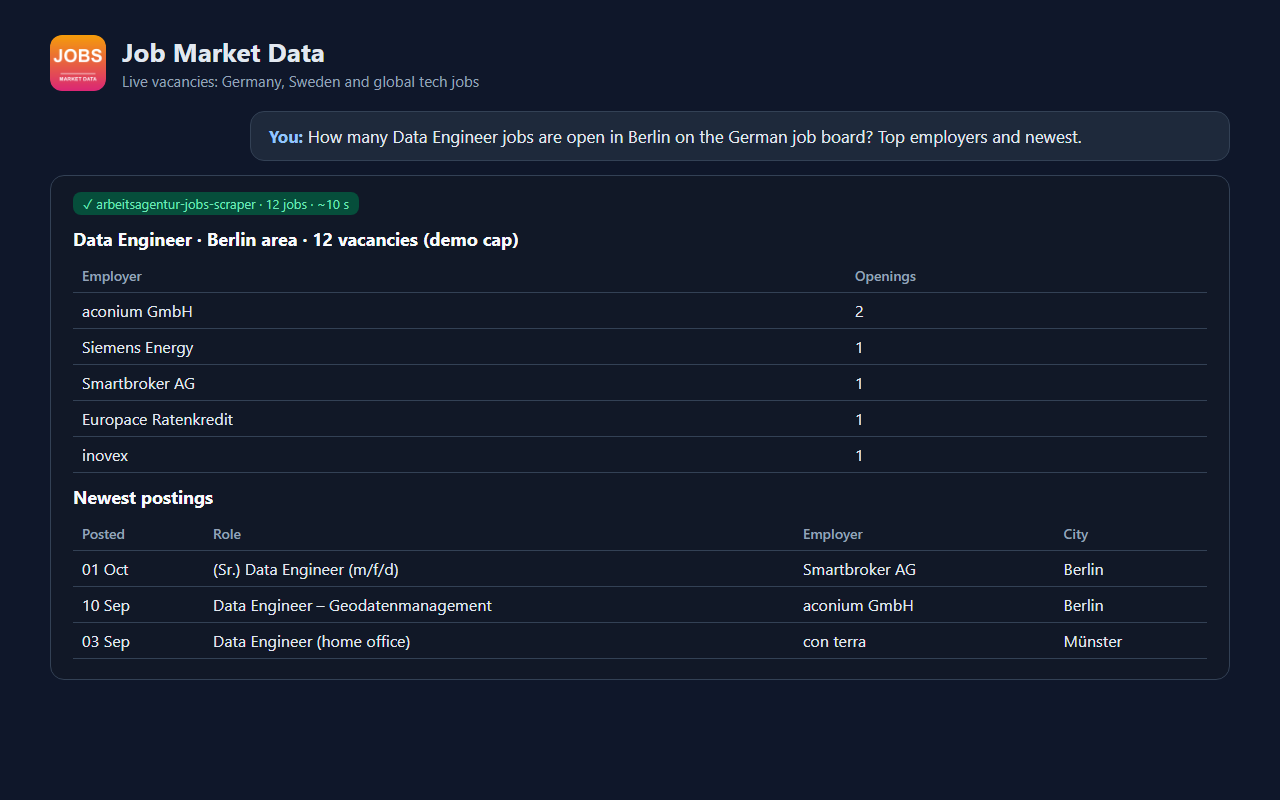Click the Openings column header
1280x800 pixels.
pos(885,276)
